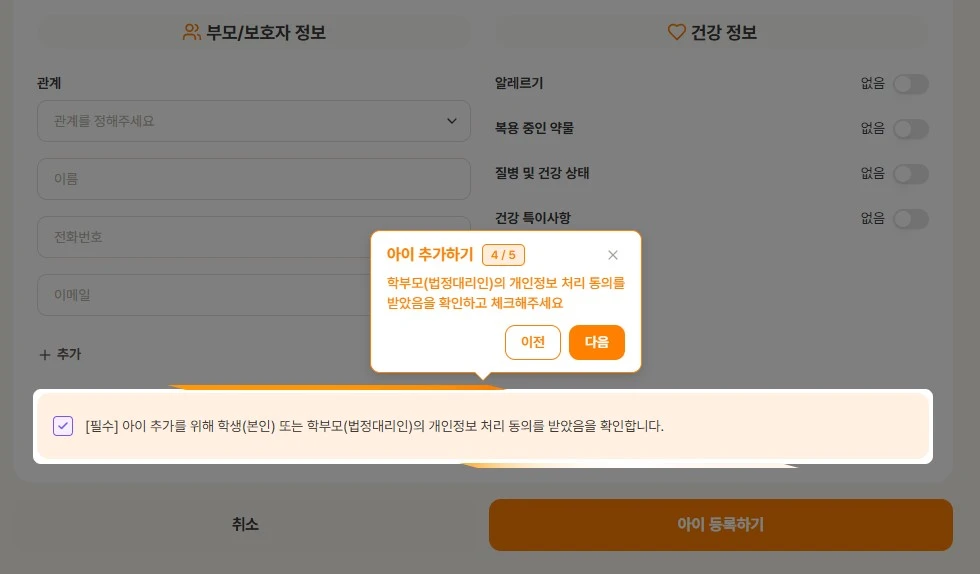This screenshot has height=574, width=980.
Task: Go to next step with 다음
Action: point(597,342)
